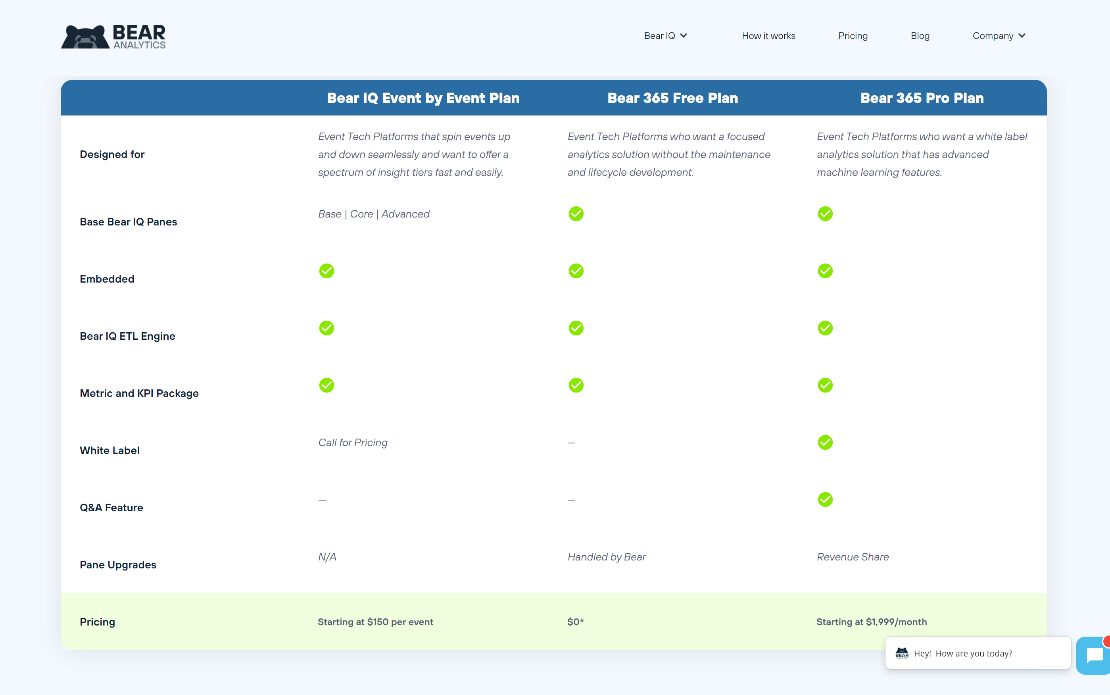Click Pro Plan checkmark for Base Bear IQ Panes
1110x695 pixels.
[x=825, y=214]
